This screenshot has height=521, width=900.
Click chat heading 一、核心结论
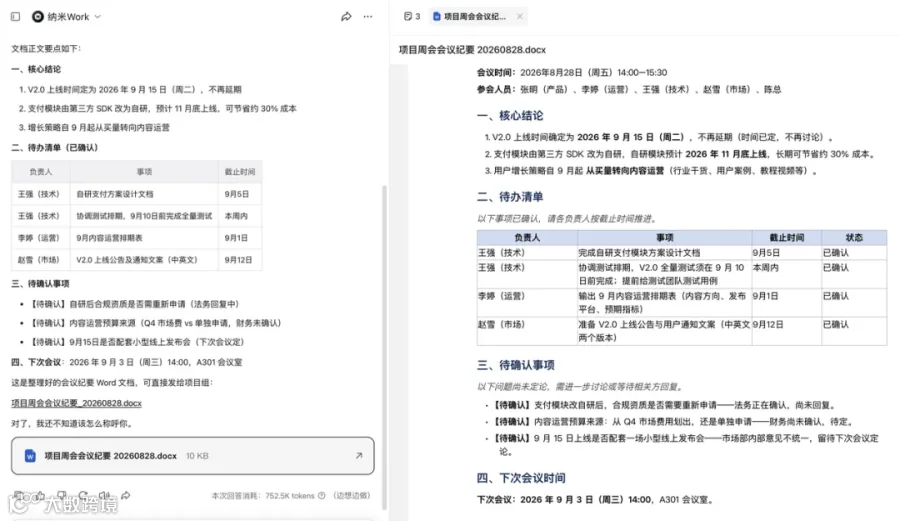point(36,69)
